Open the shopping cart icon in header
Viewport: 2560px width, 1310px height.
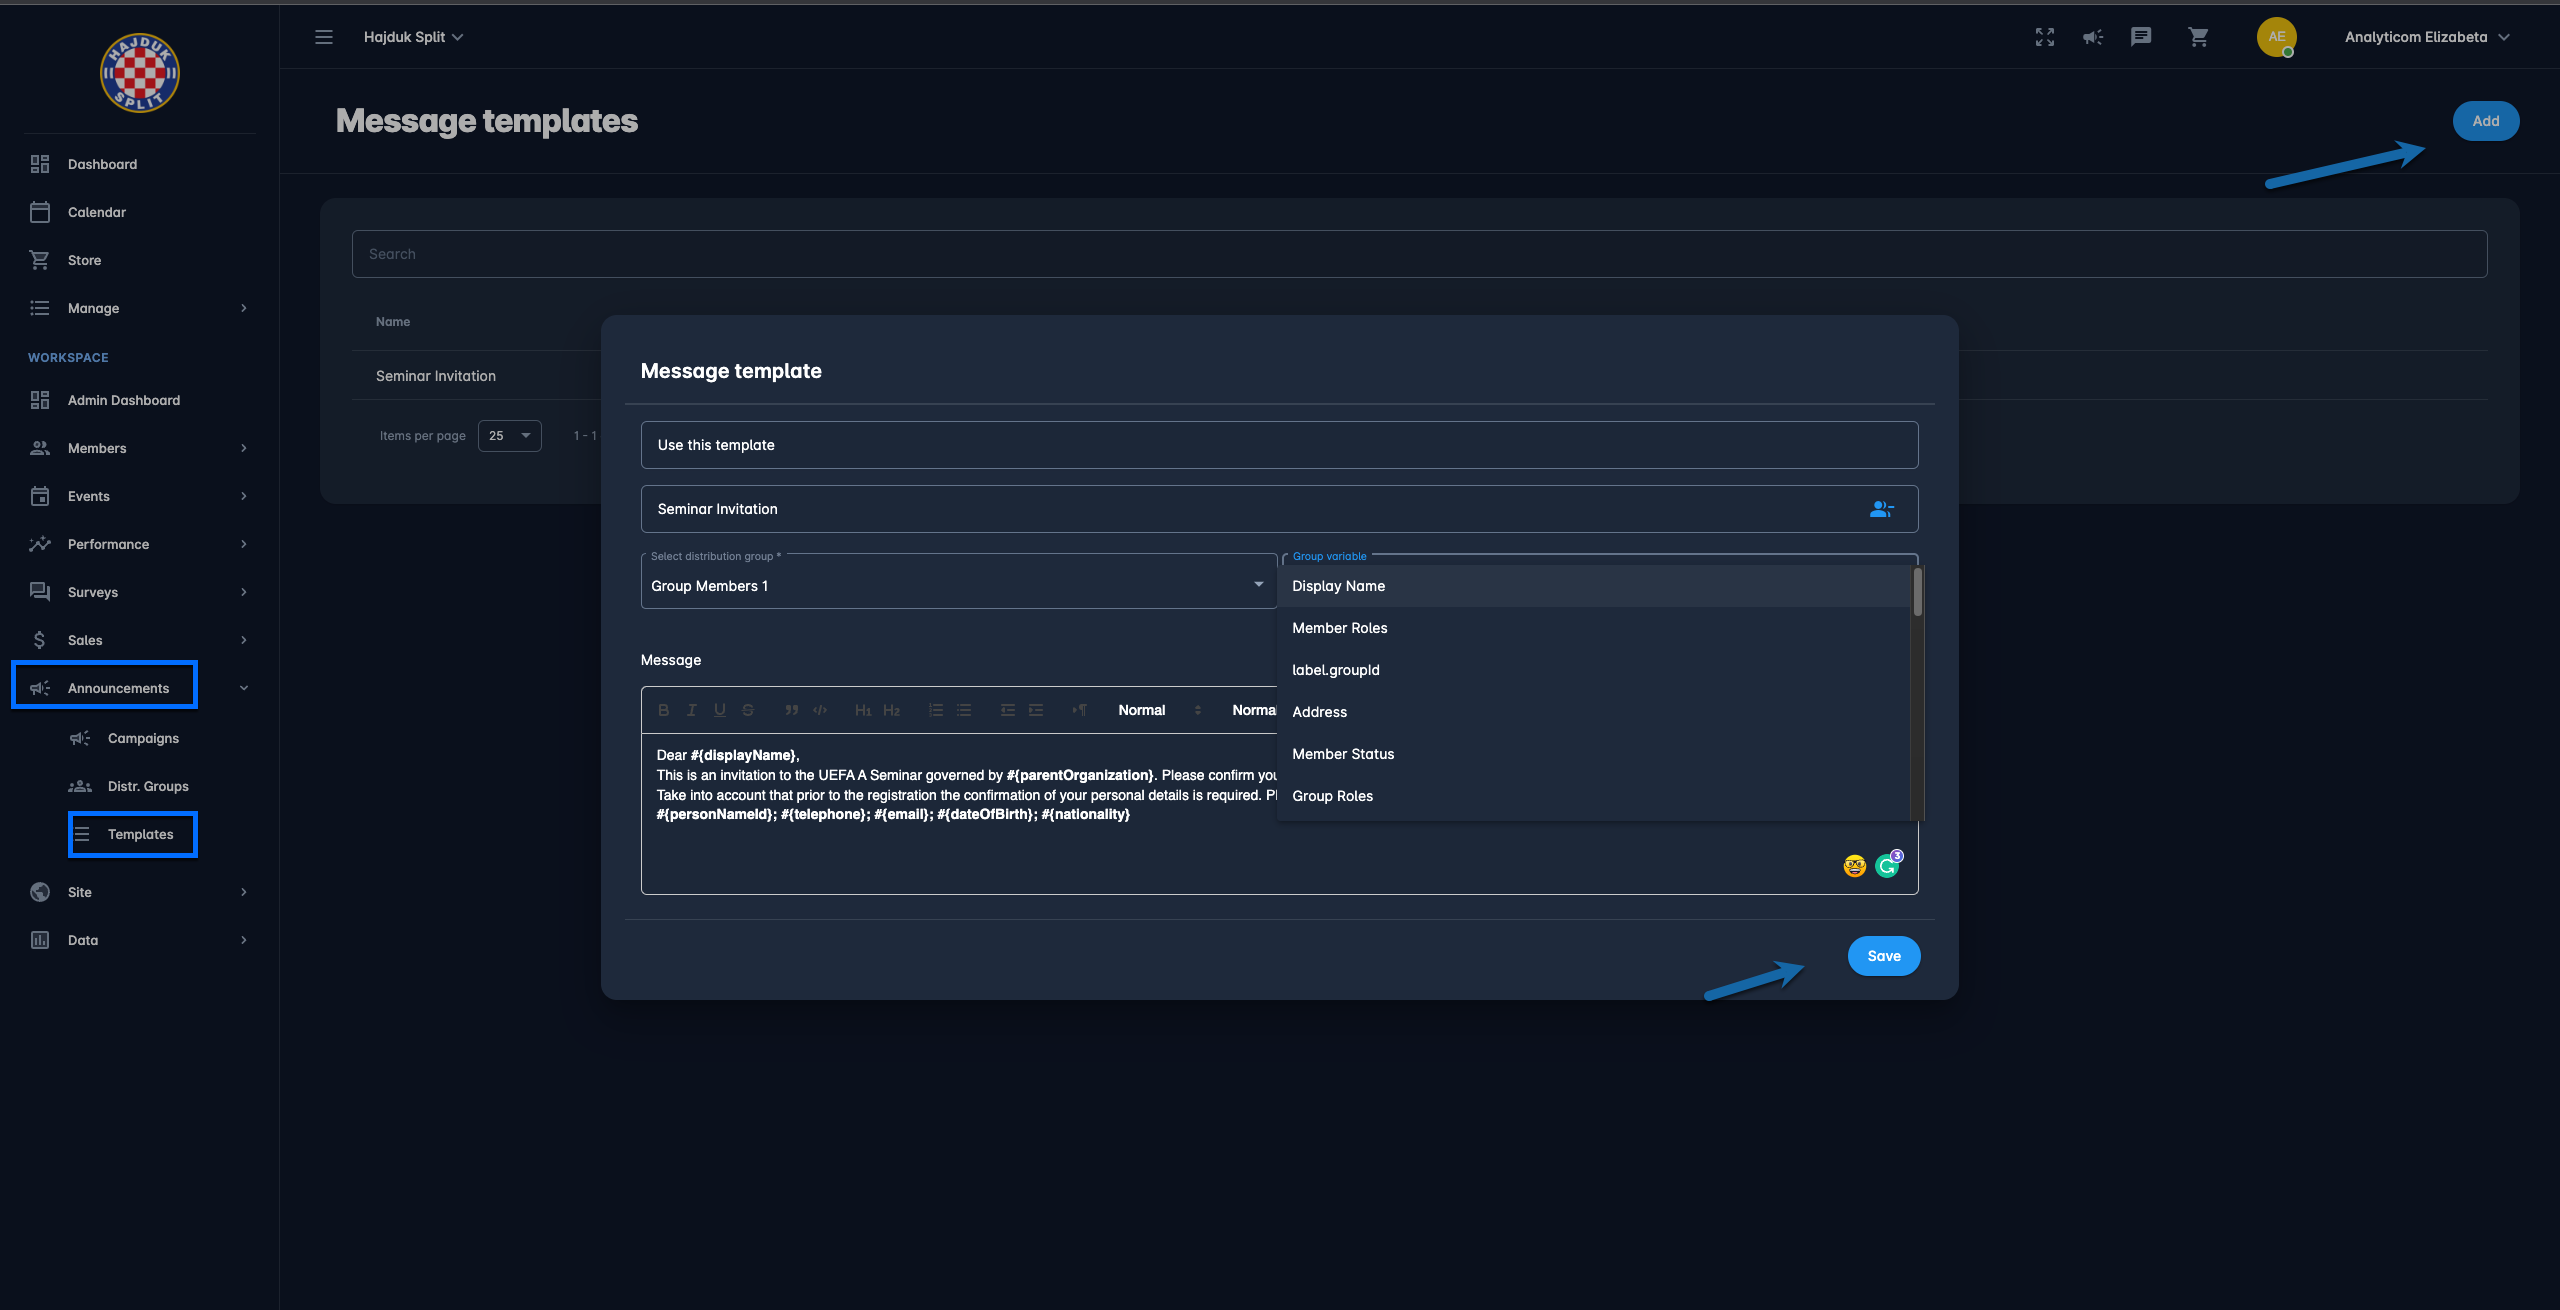point(2198,37)
